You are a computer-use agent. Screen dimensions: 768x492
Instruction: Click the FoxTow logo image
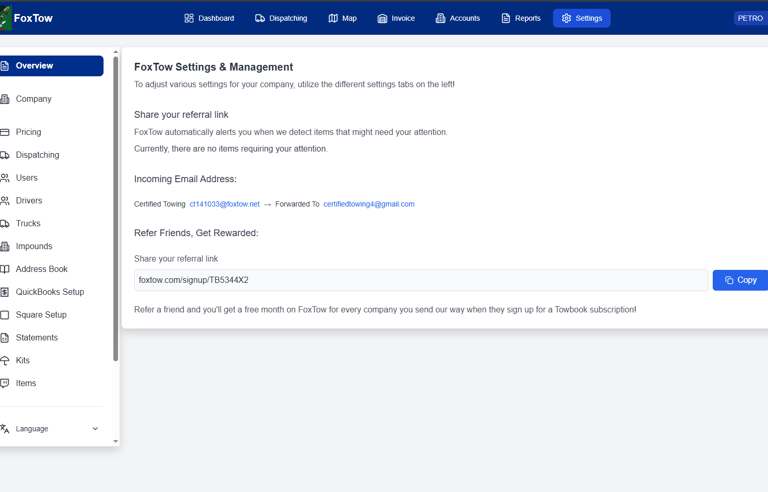click(x=5, y=18)
